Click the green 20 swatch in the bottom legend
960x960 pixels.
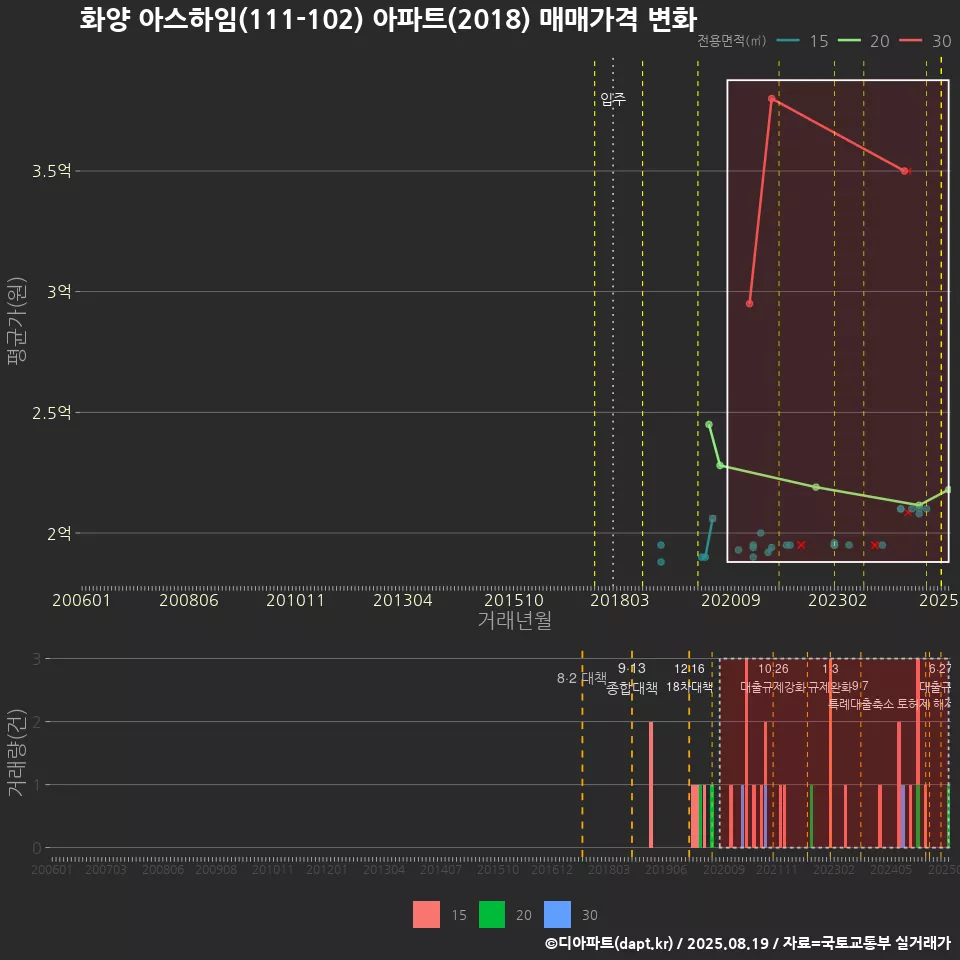(x=492, y=914)
